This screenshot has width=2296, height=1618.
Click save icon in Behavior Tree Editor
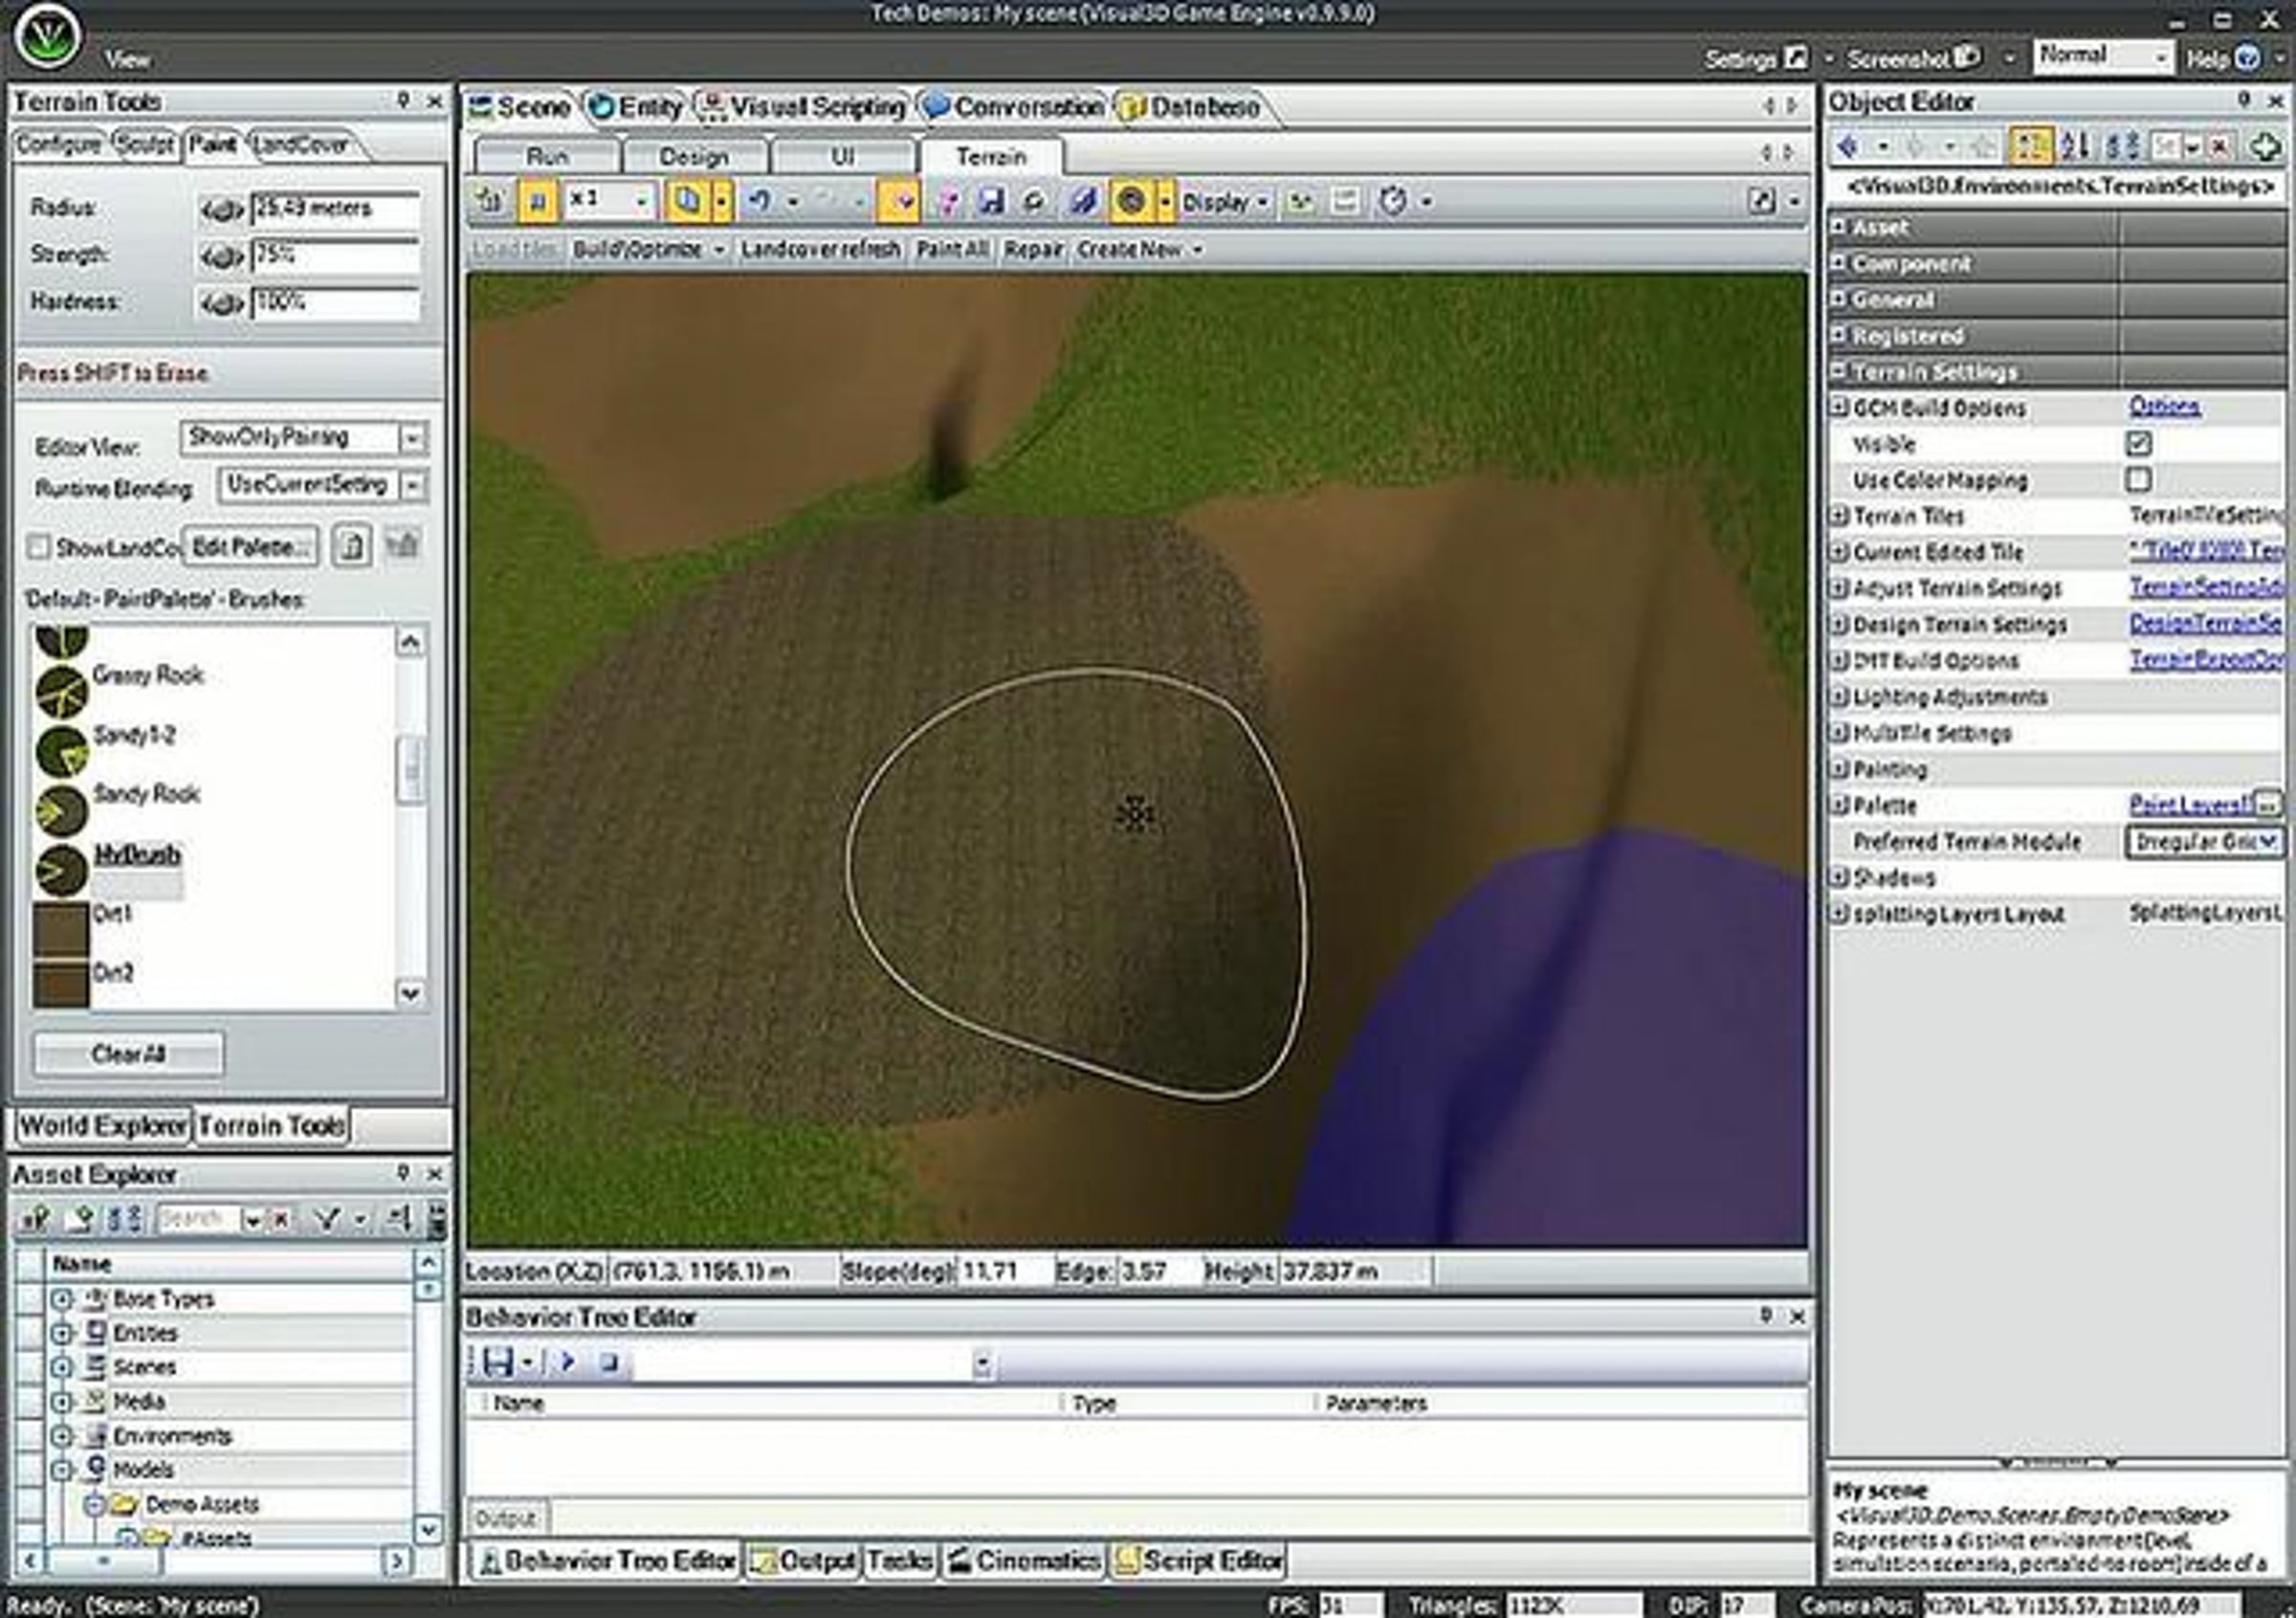click(x=497, y=1361)
